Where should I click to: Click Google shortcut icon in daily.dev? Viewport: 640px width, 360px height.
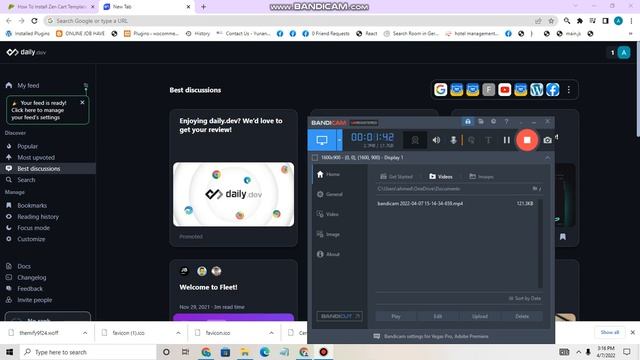pyautogui.click(x=440, y=89)
